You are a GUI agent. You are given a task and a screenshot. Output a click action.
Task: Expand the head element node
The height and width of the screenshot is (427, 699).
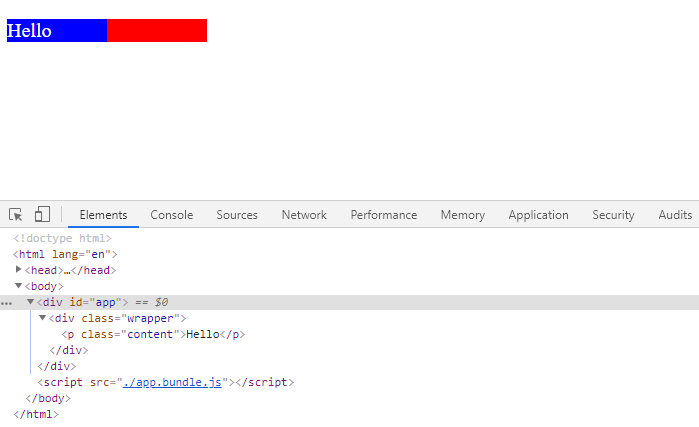[x=19, y=270]
